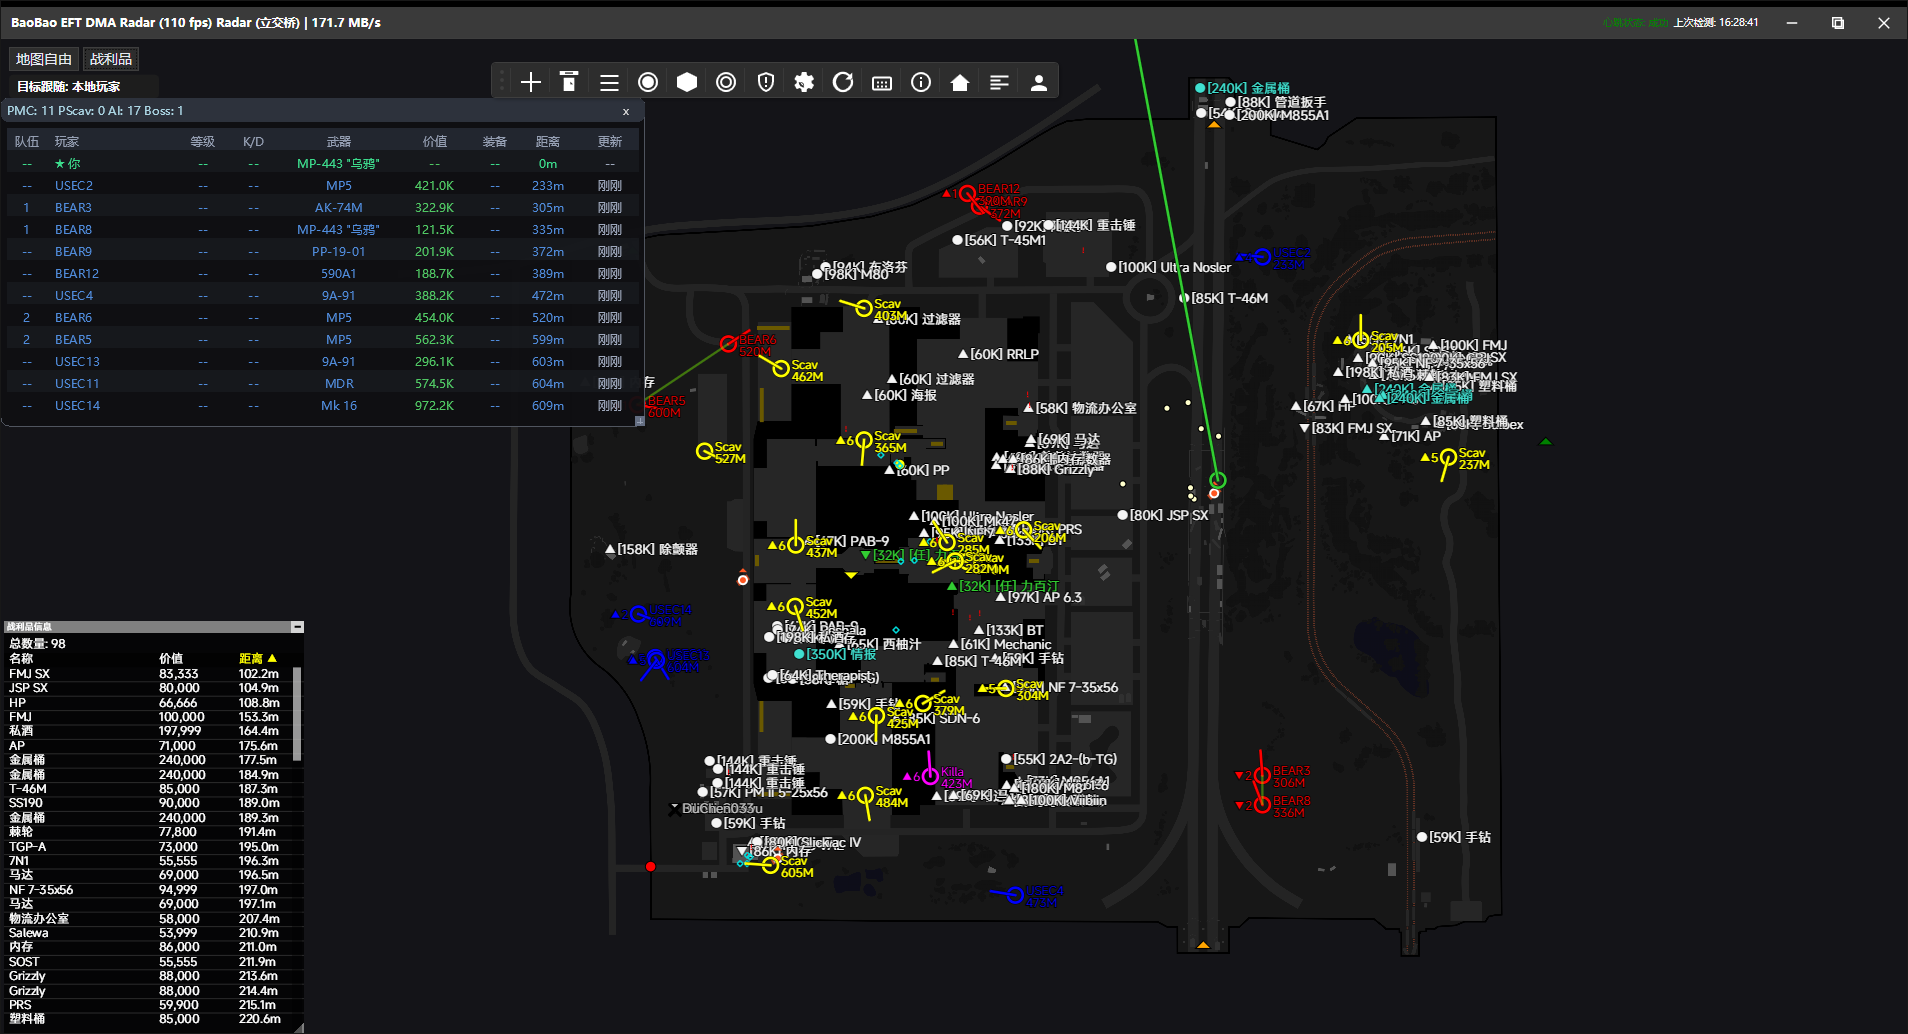Click the plus icon in the floating toolbar

(x=531, y=82)
